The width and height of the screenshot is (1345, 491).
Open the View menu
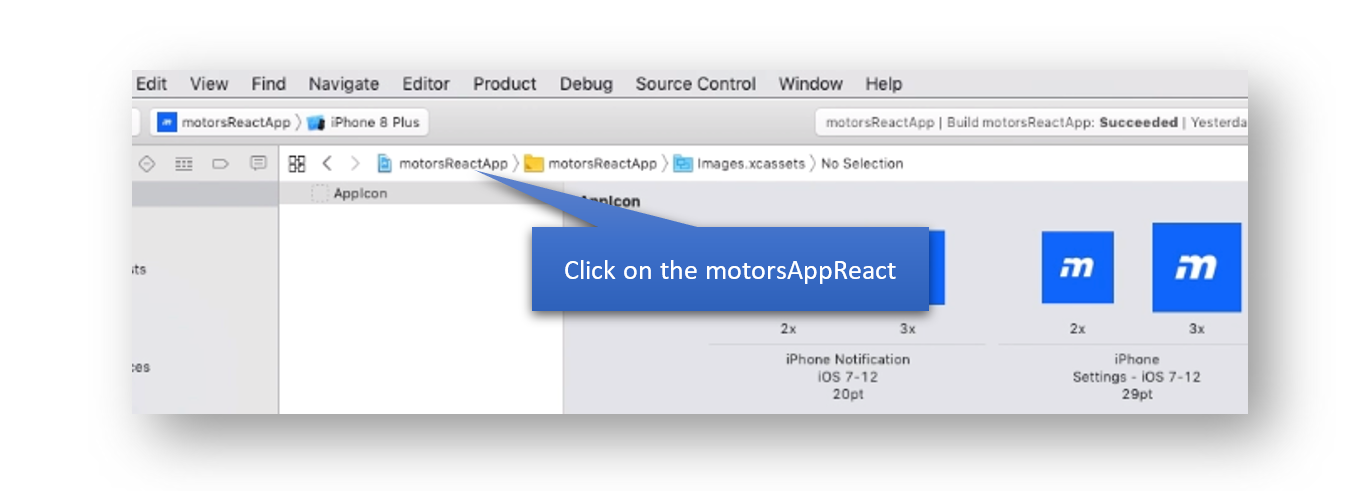(209, 84)
